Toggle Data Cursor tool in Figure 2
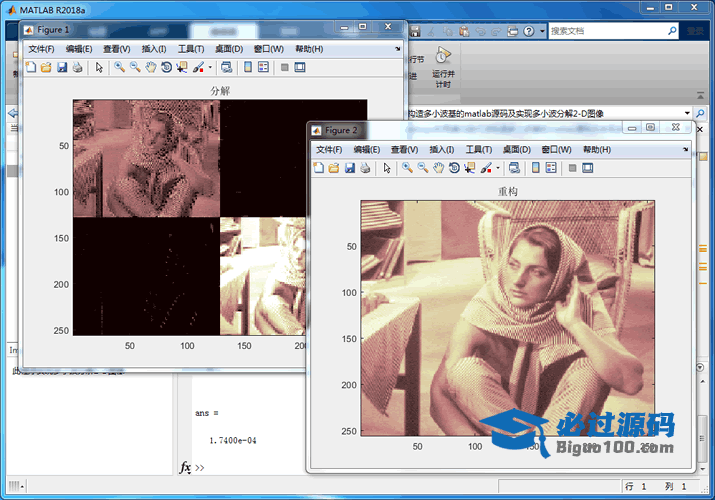The height and width of the screenshot is (500, 715). click(471, 168)
